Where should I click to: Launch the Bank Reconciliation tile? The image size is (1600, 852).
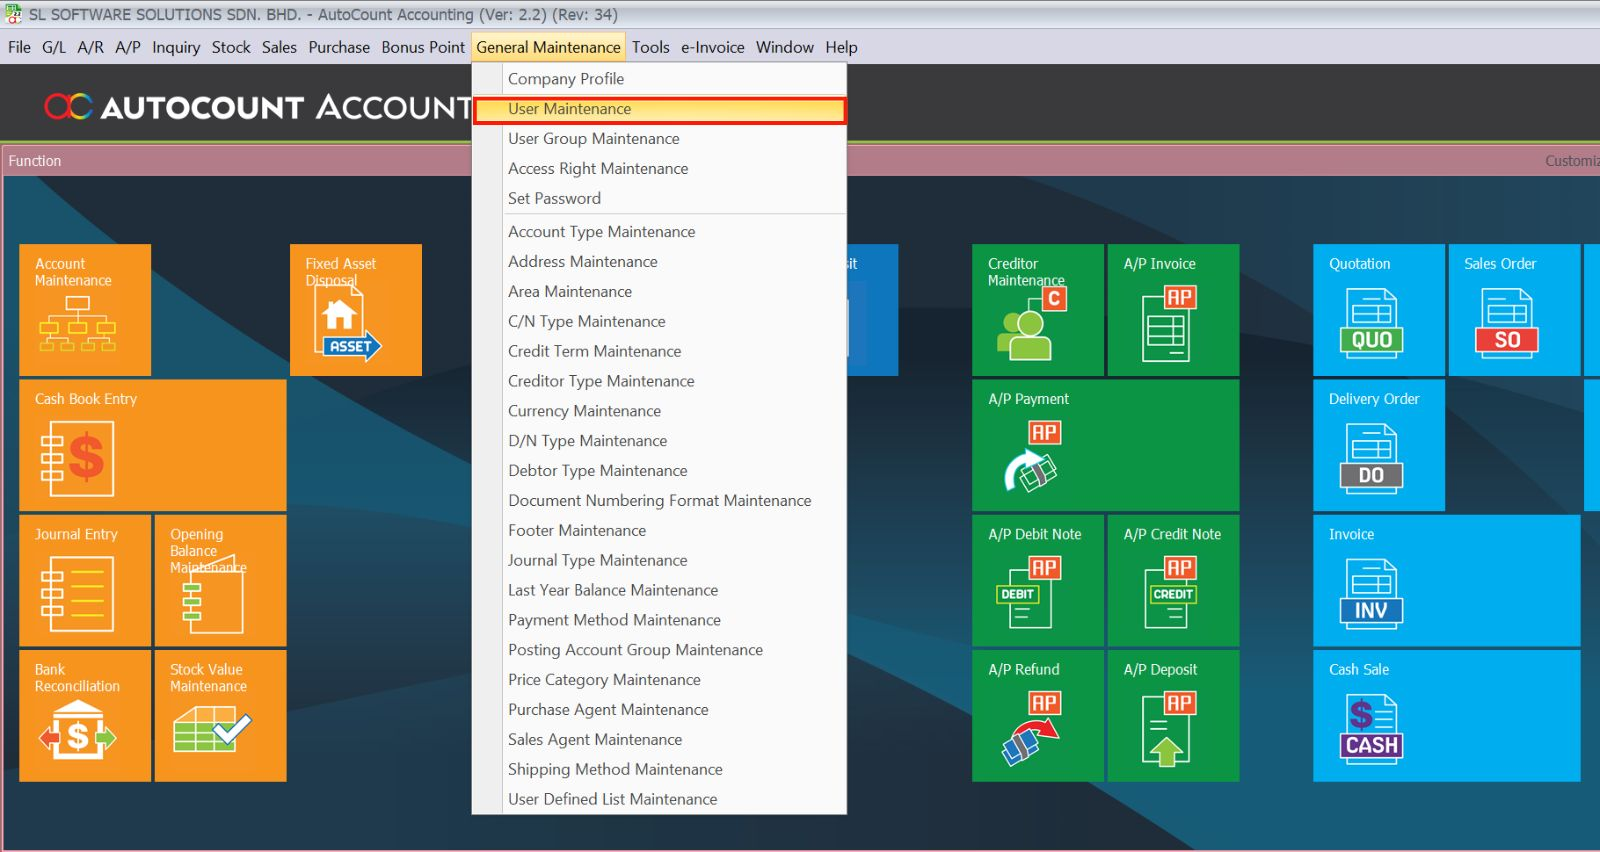[85, 716]
